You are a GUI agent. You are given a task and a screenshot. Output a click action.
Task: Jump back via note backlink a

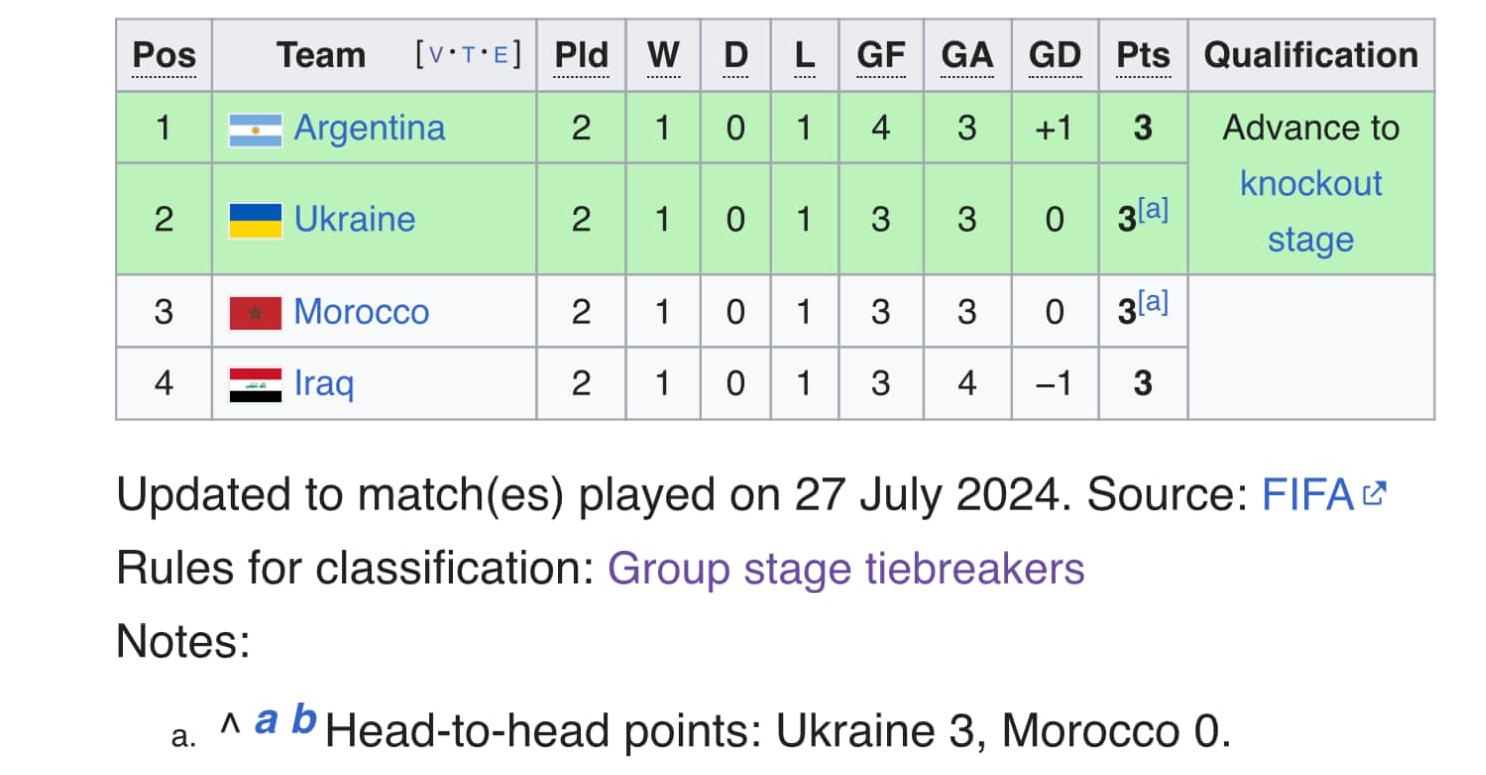(x=266, y=720)
